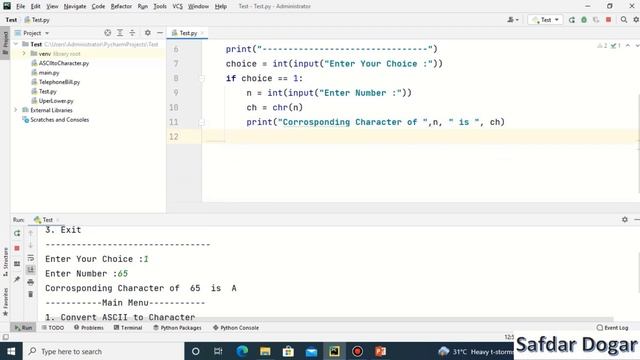Toggle the Favorites side tab
640x360 pixels.
[x=5, y=301]
